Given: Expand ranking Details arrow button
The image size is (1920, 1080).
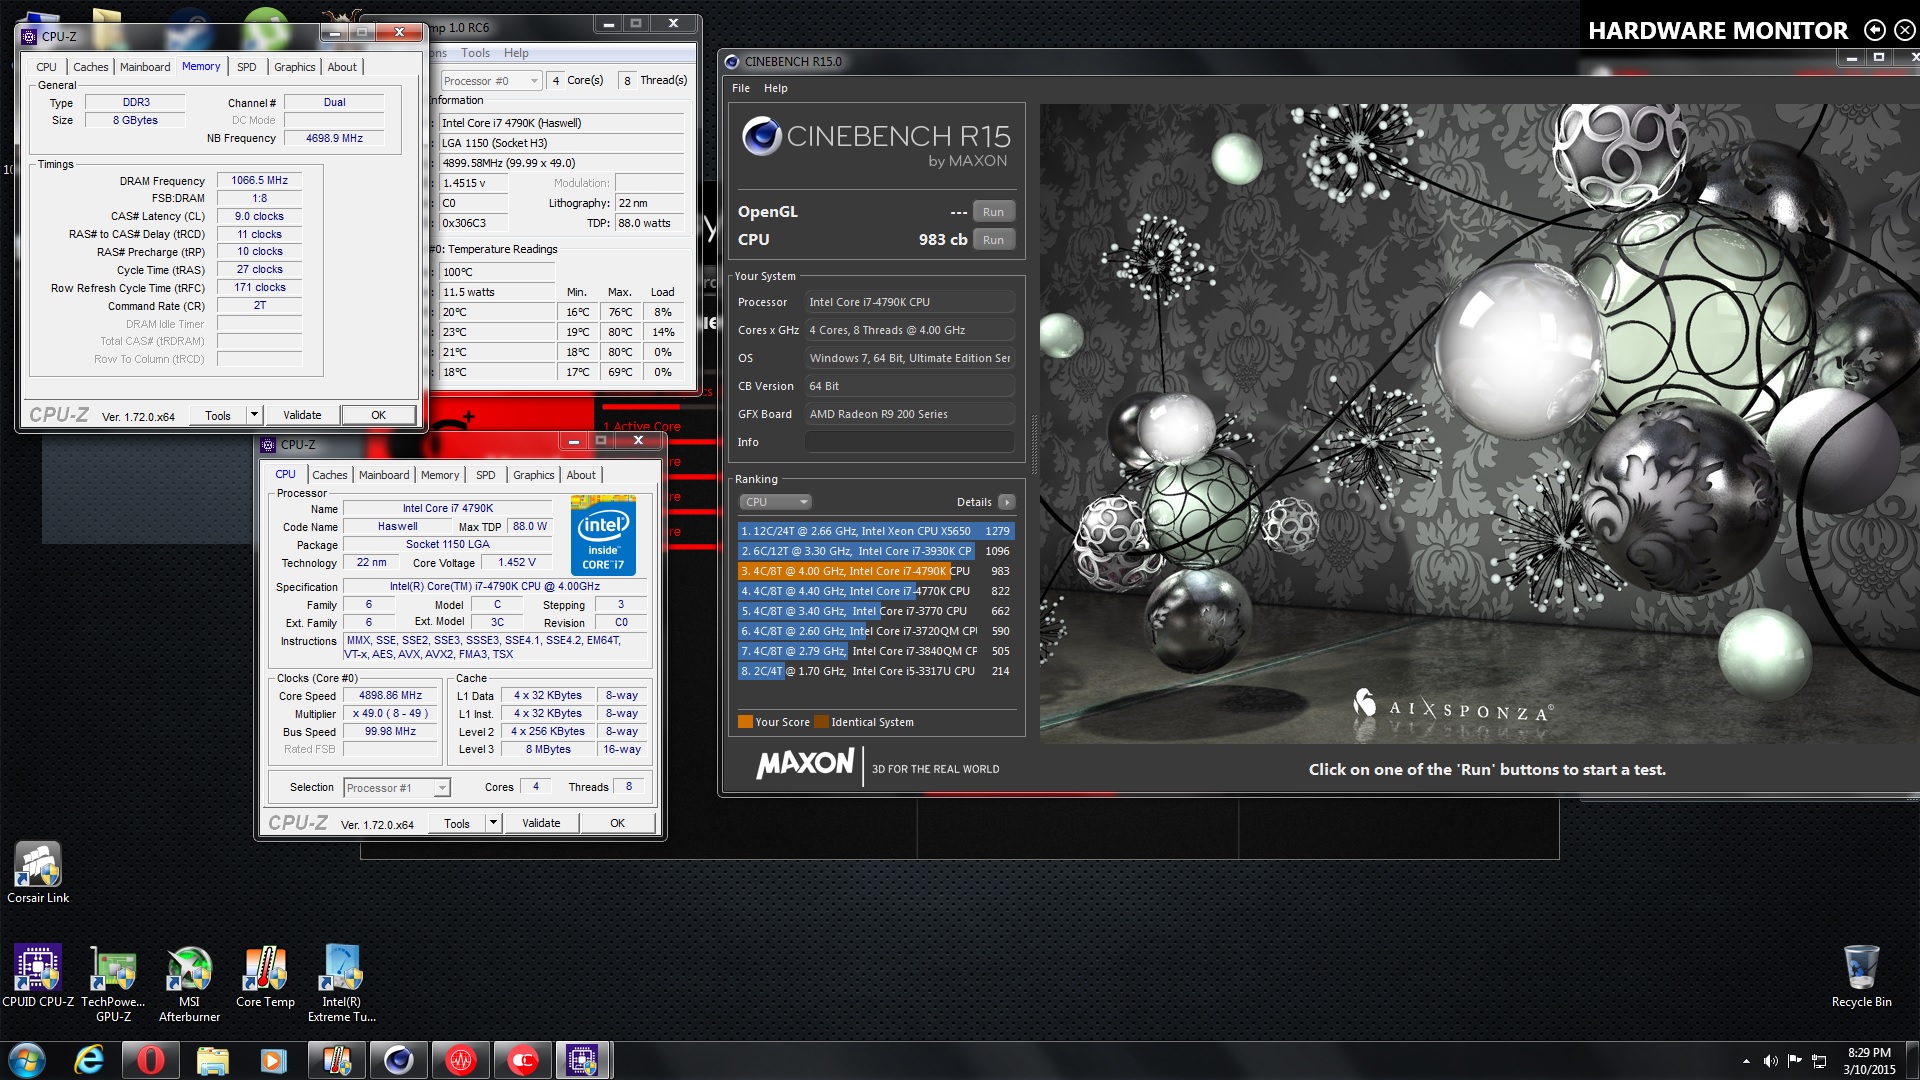Looking at the screenshot, I should pos(1007,502).
